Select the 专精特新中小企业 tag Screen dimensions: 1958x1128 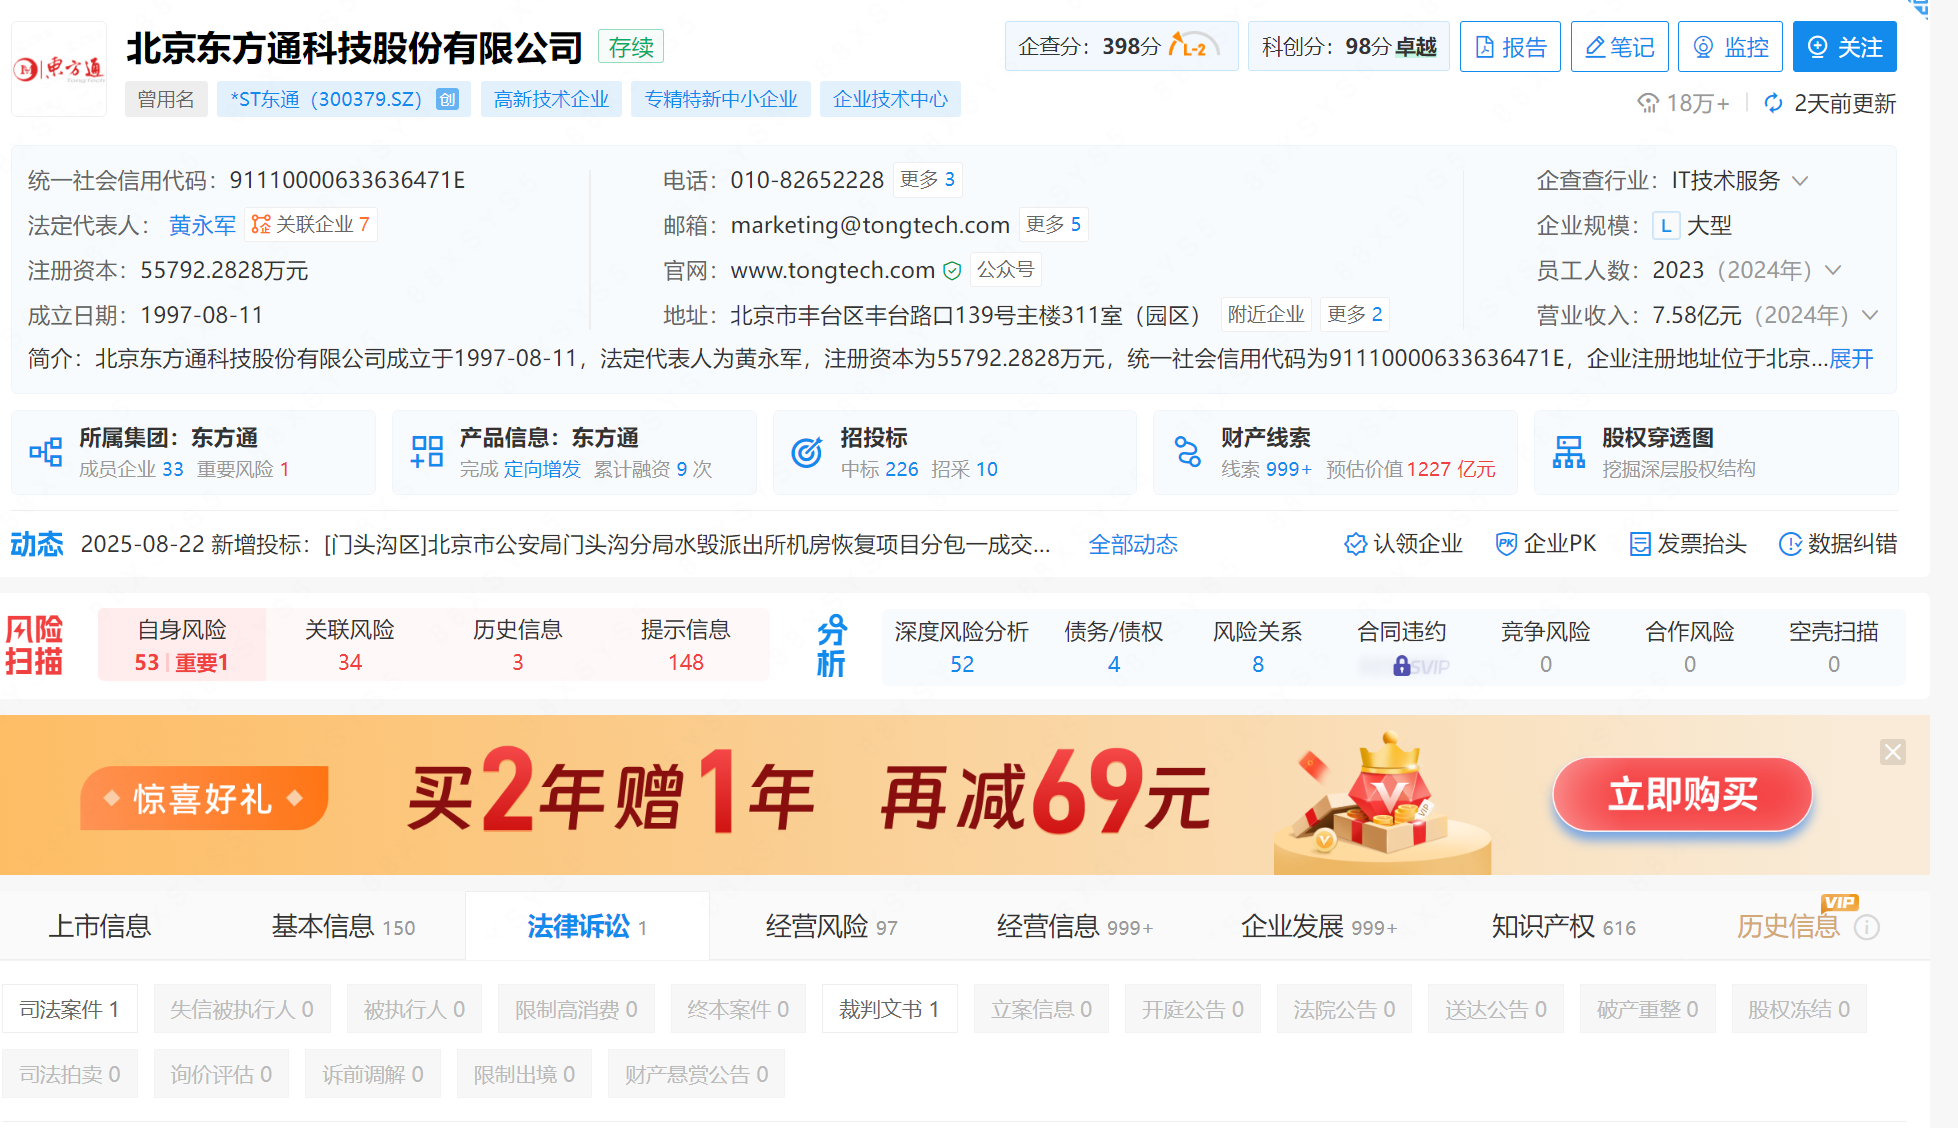(x=721, y=99)
